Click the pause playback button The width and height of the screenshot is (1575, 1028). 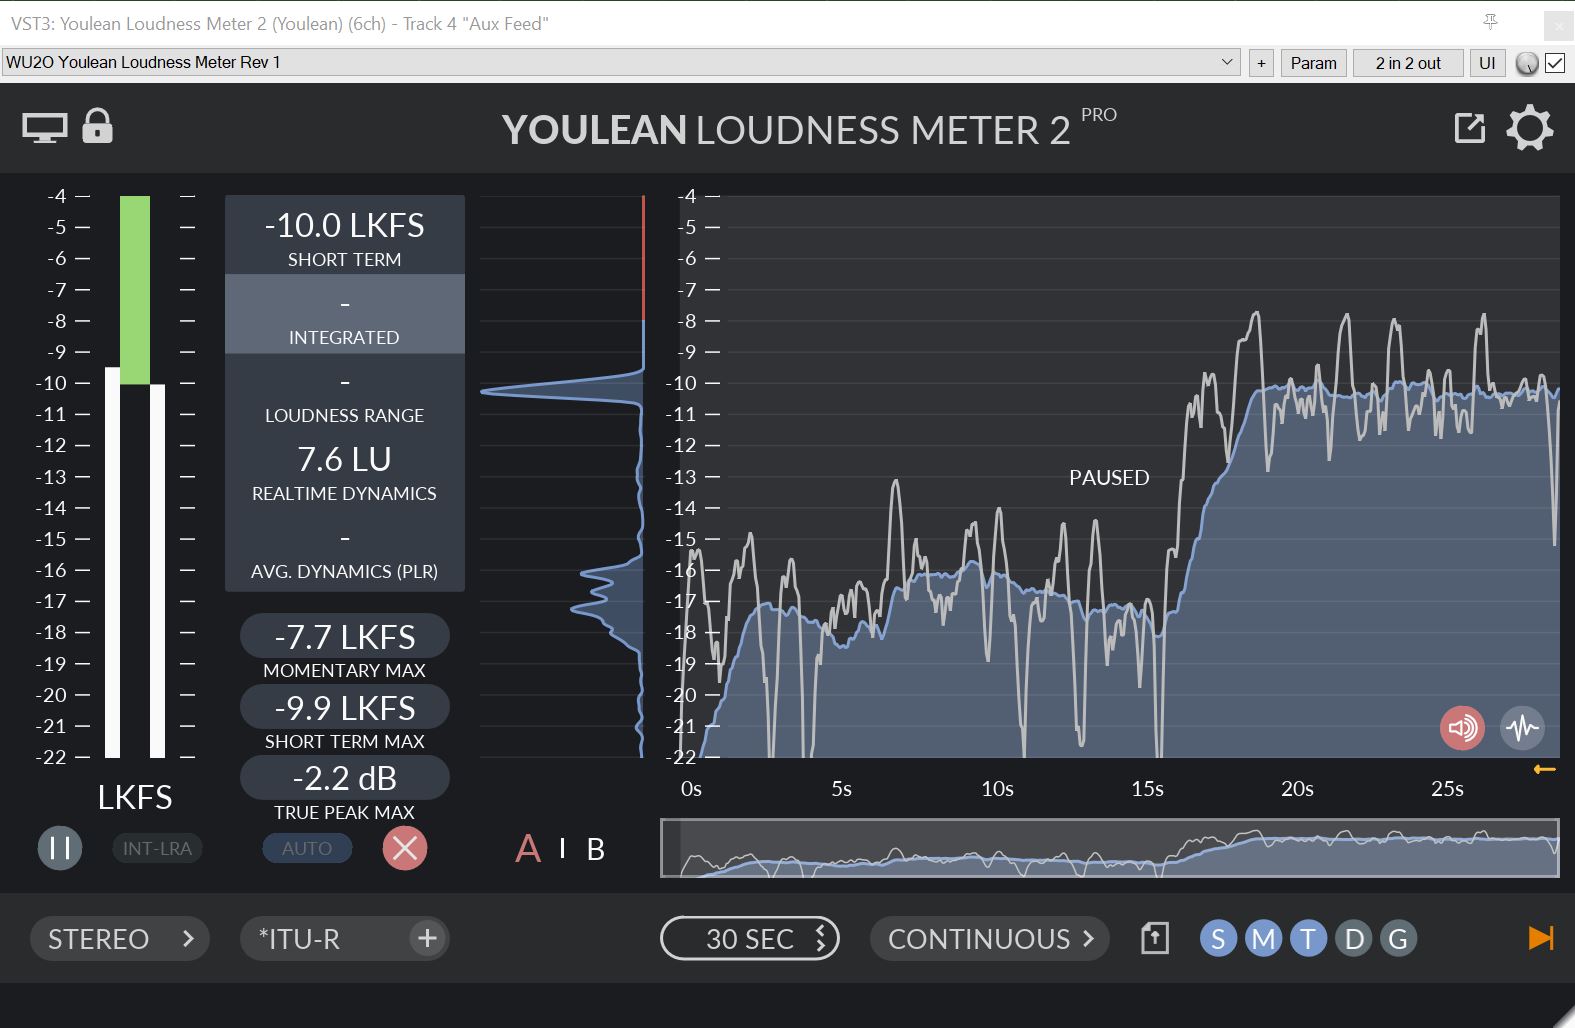[60, 848]
